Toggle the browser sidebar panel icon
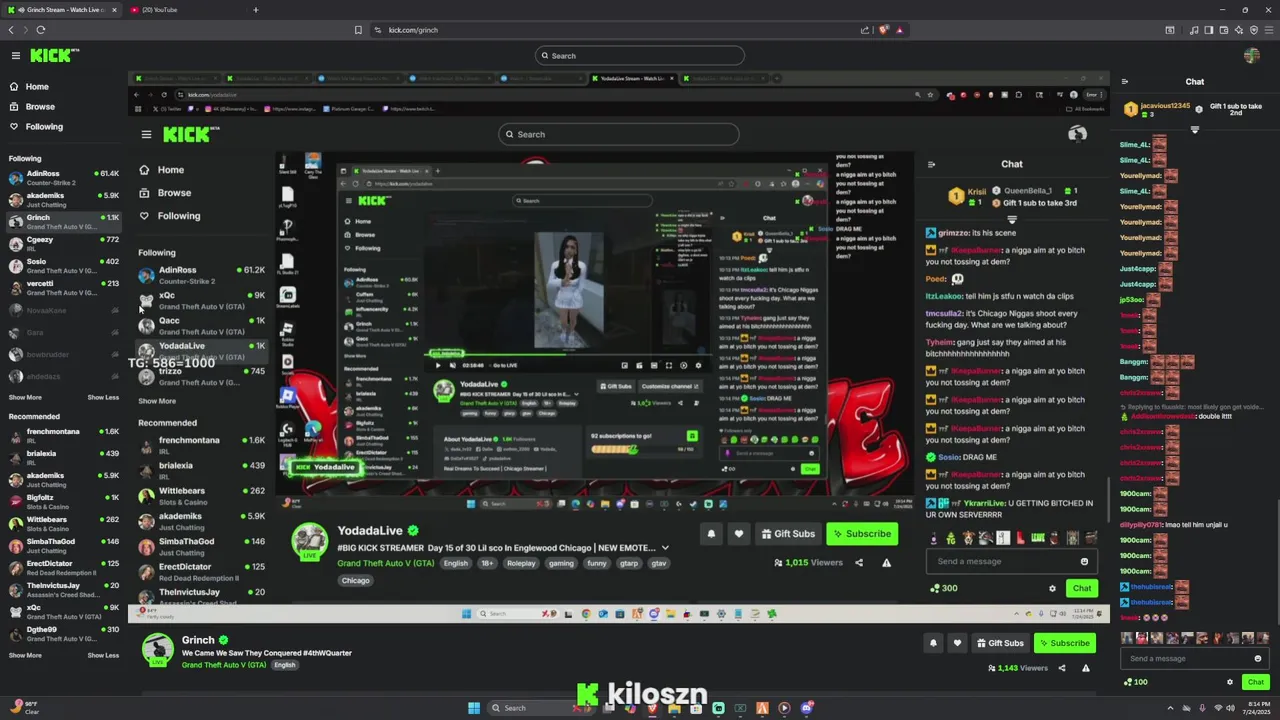This screenshot has width=1280, height=720. [1208, 30]
